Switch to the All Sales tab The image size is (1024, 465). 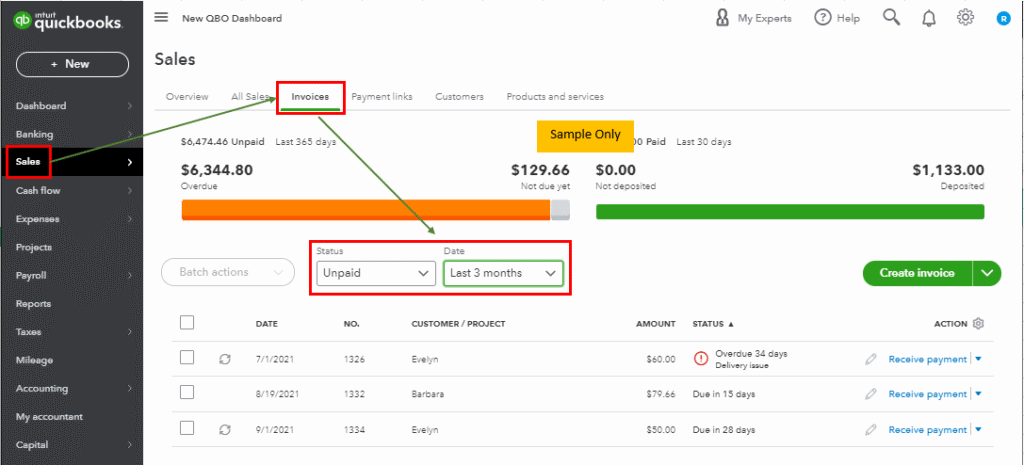point(250,97)
